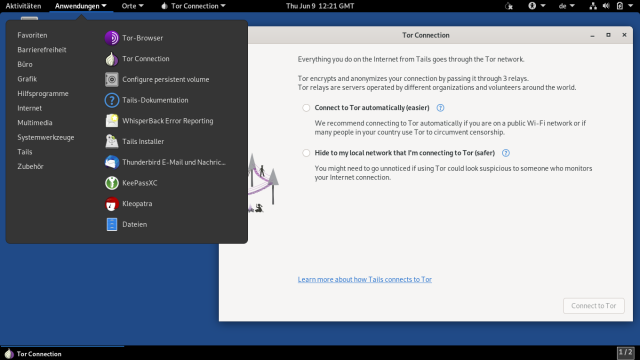Show help for automatic Tor connection
The image size is (640, 360).
click(x=440, y=108)
